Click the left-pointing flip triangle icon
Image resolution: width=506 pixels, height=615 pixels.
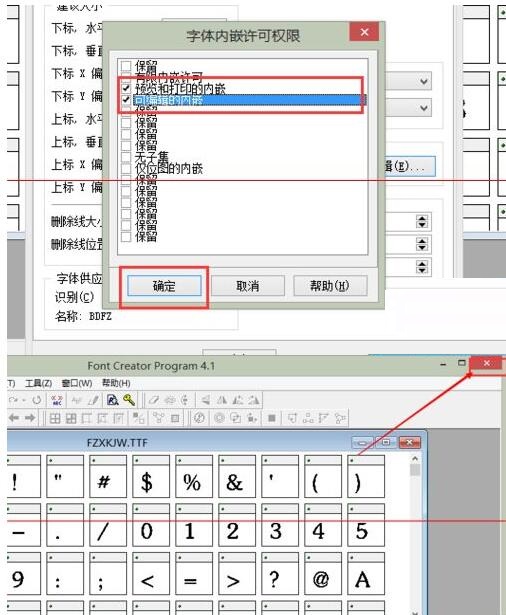[x=205, y=400]
